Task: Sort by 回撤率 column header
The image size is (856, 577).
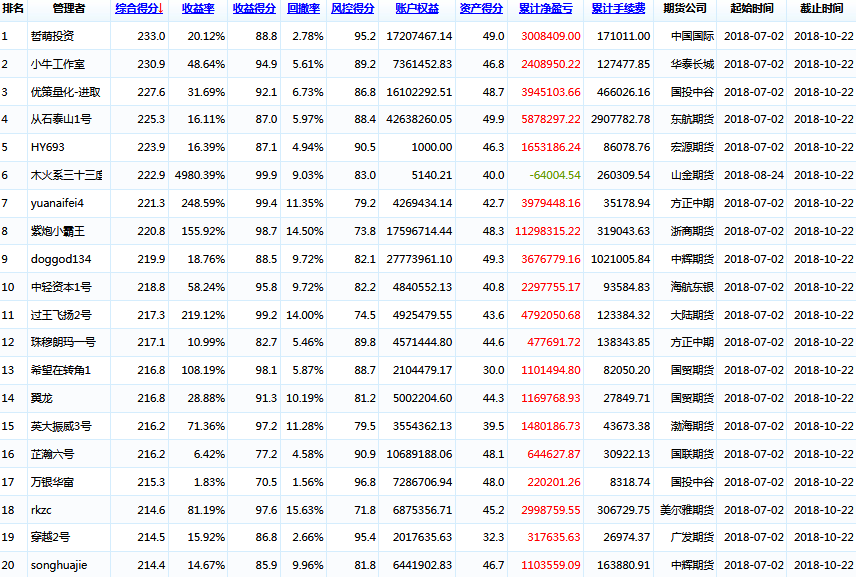Action: [x=304, y=9]
